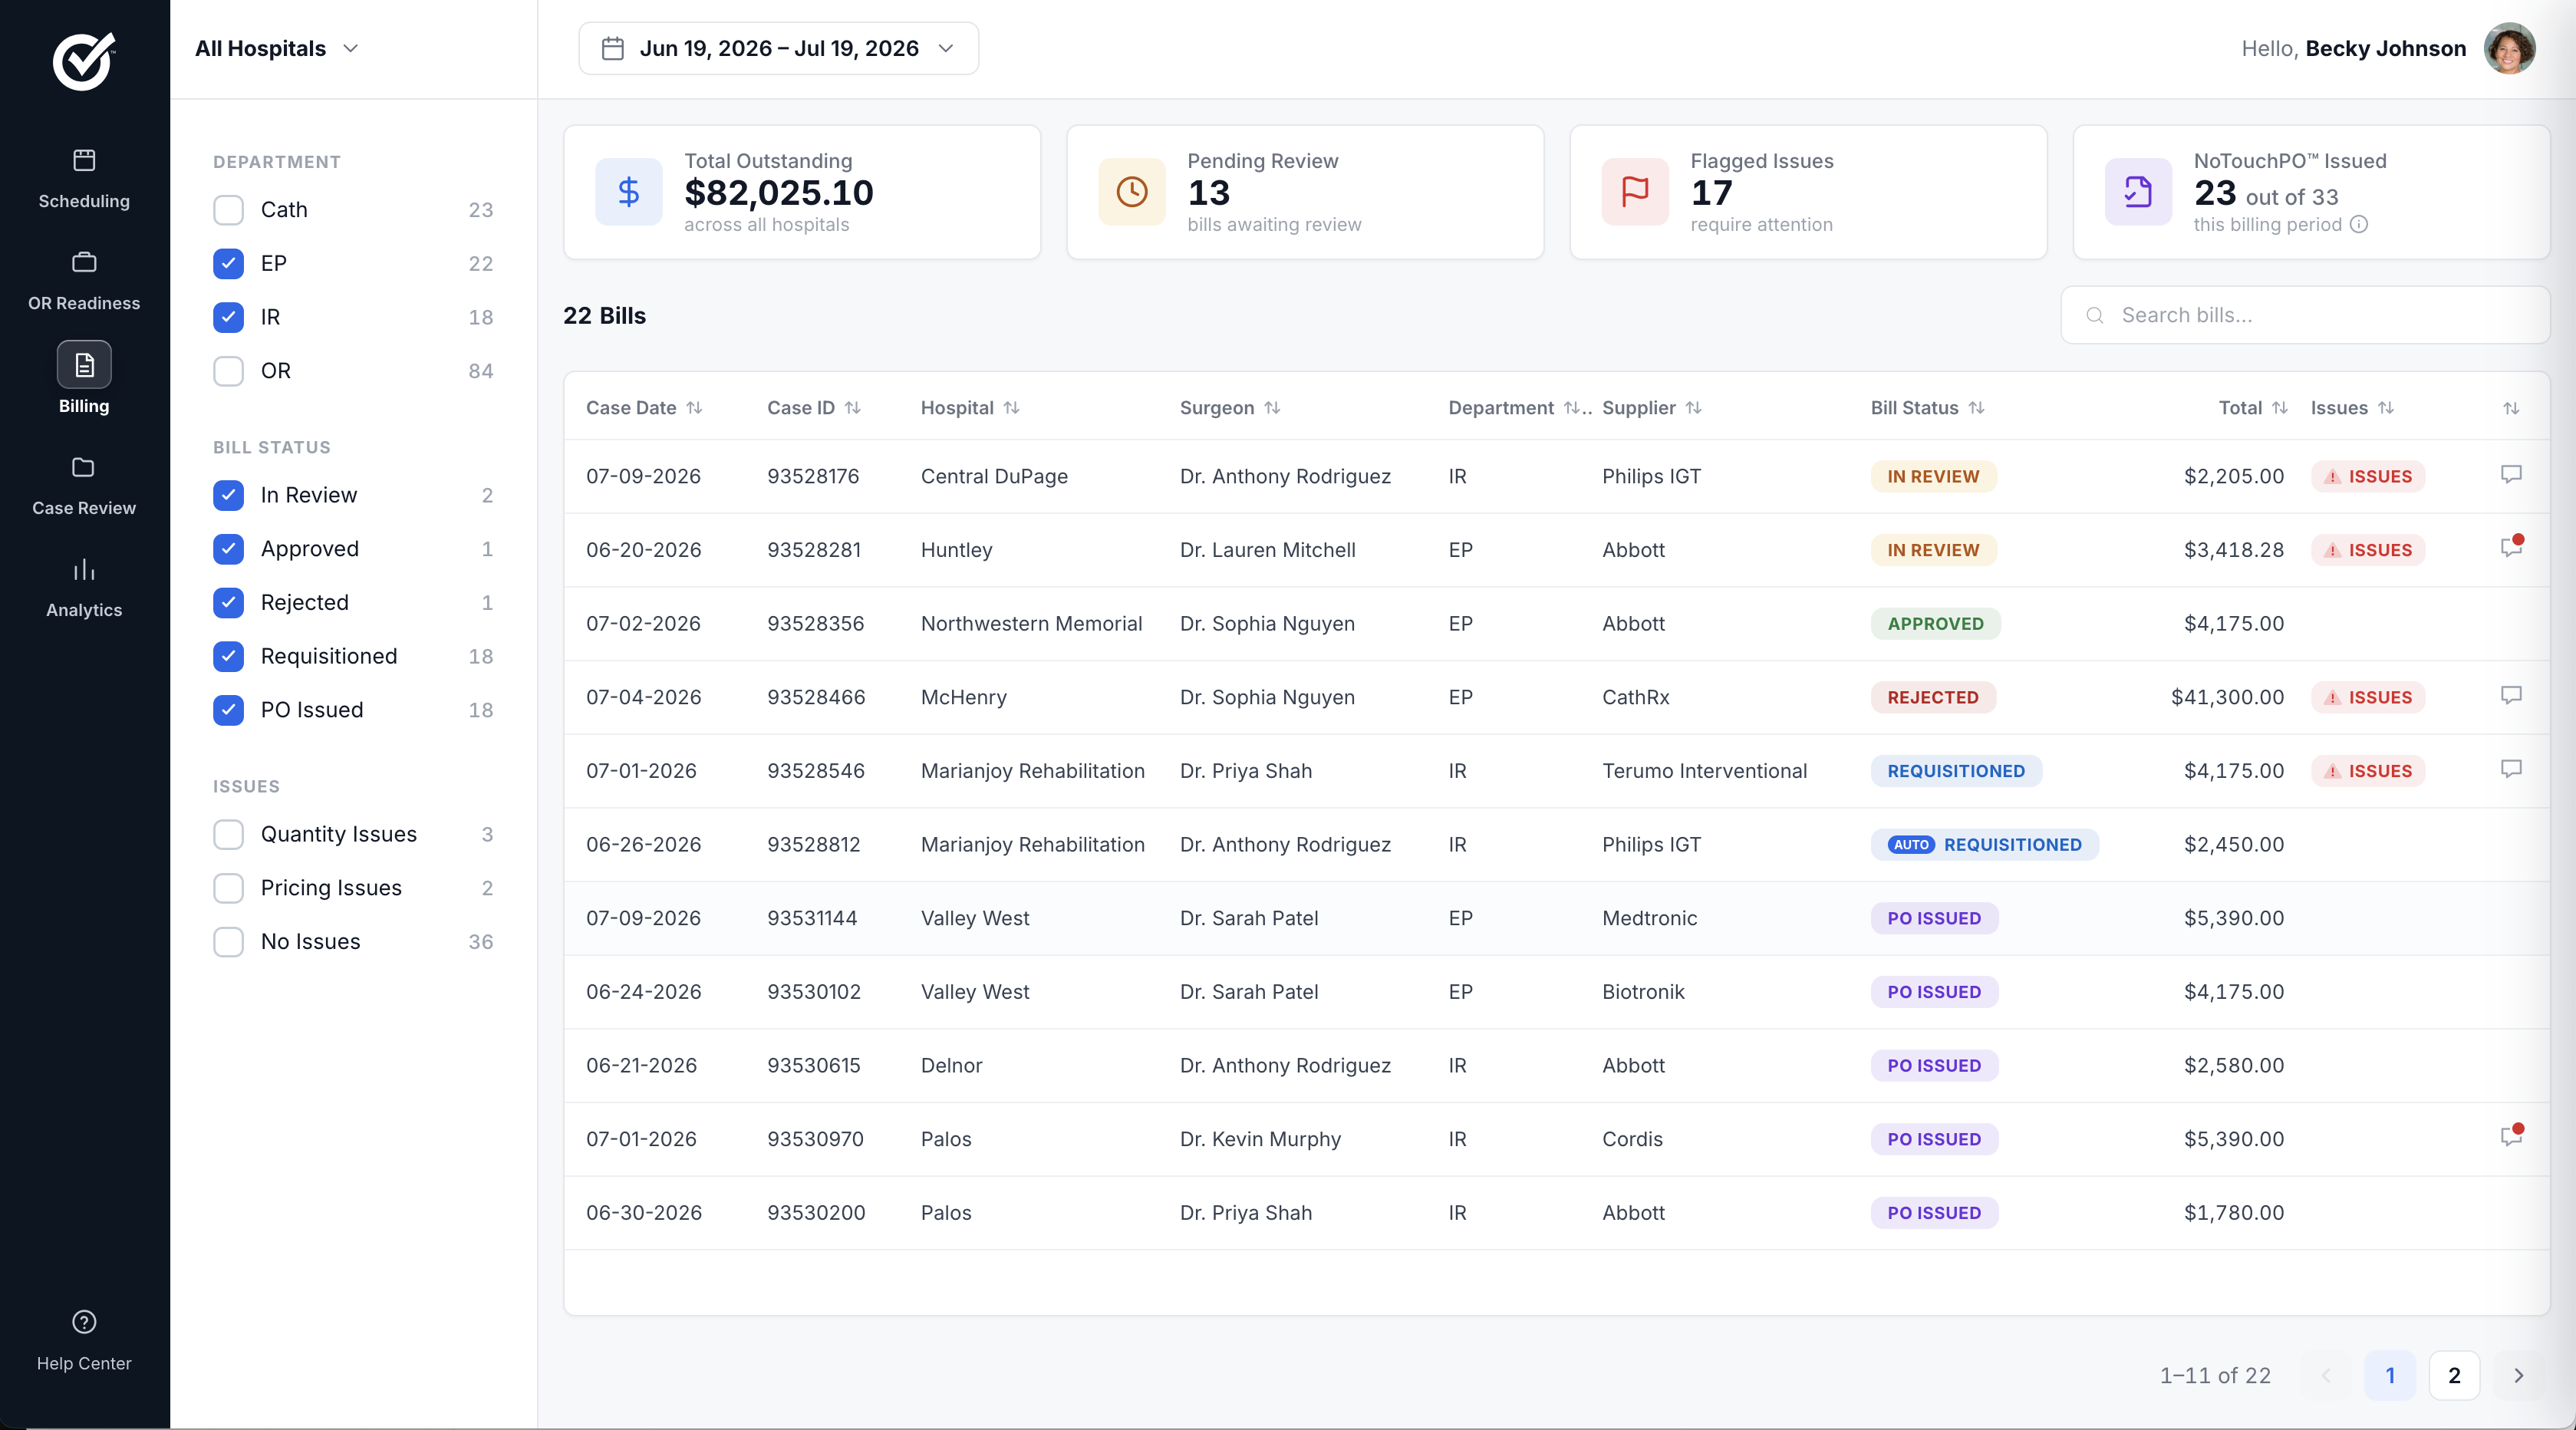Open the OR Readiness briefcase icon
Image resolution: width=2576 pixels, height=1430 pixels.
point(84,262)
